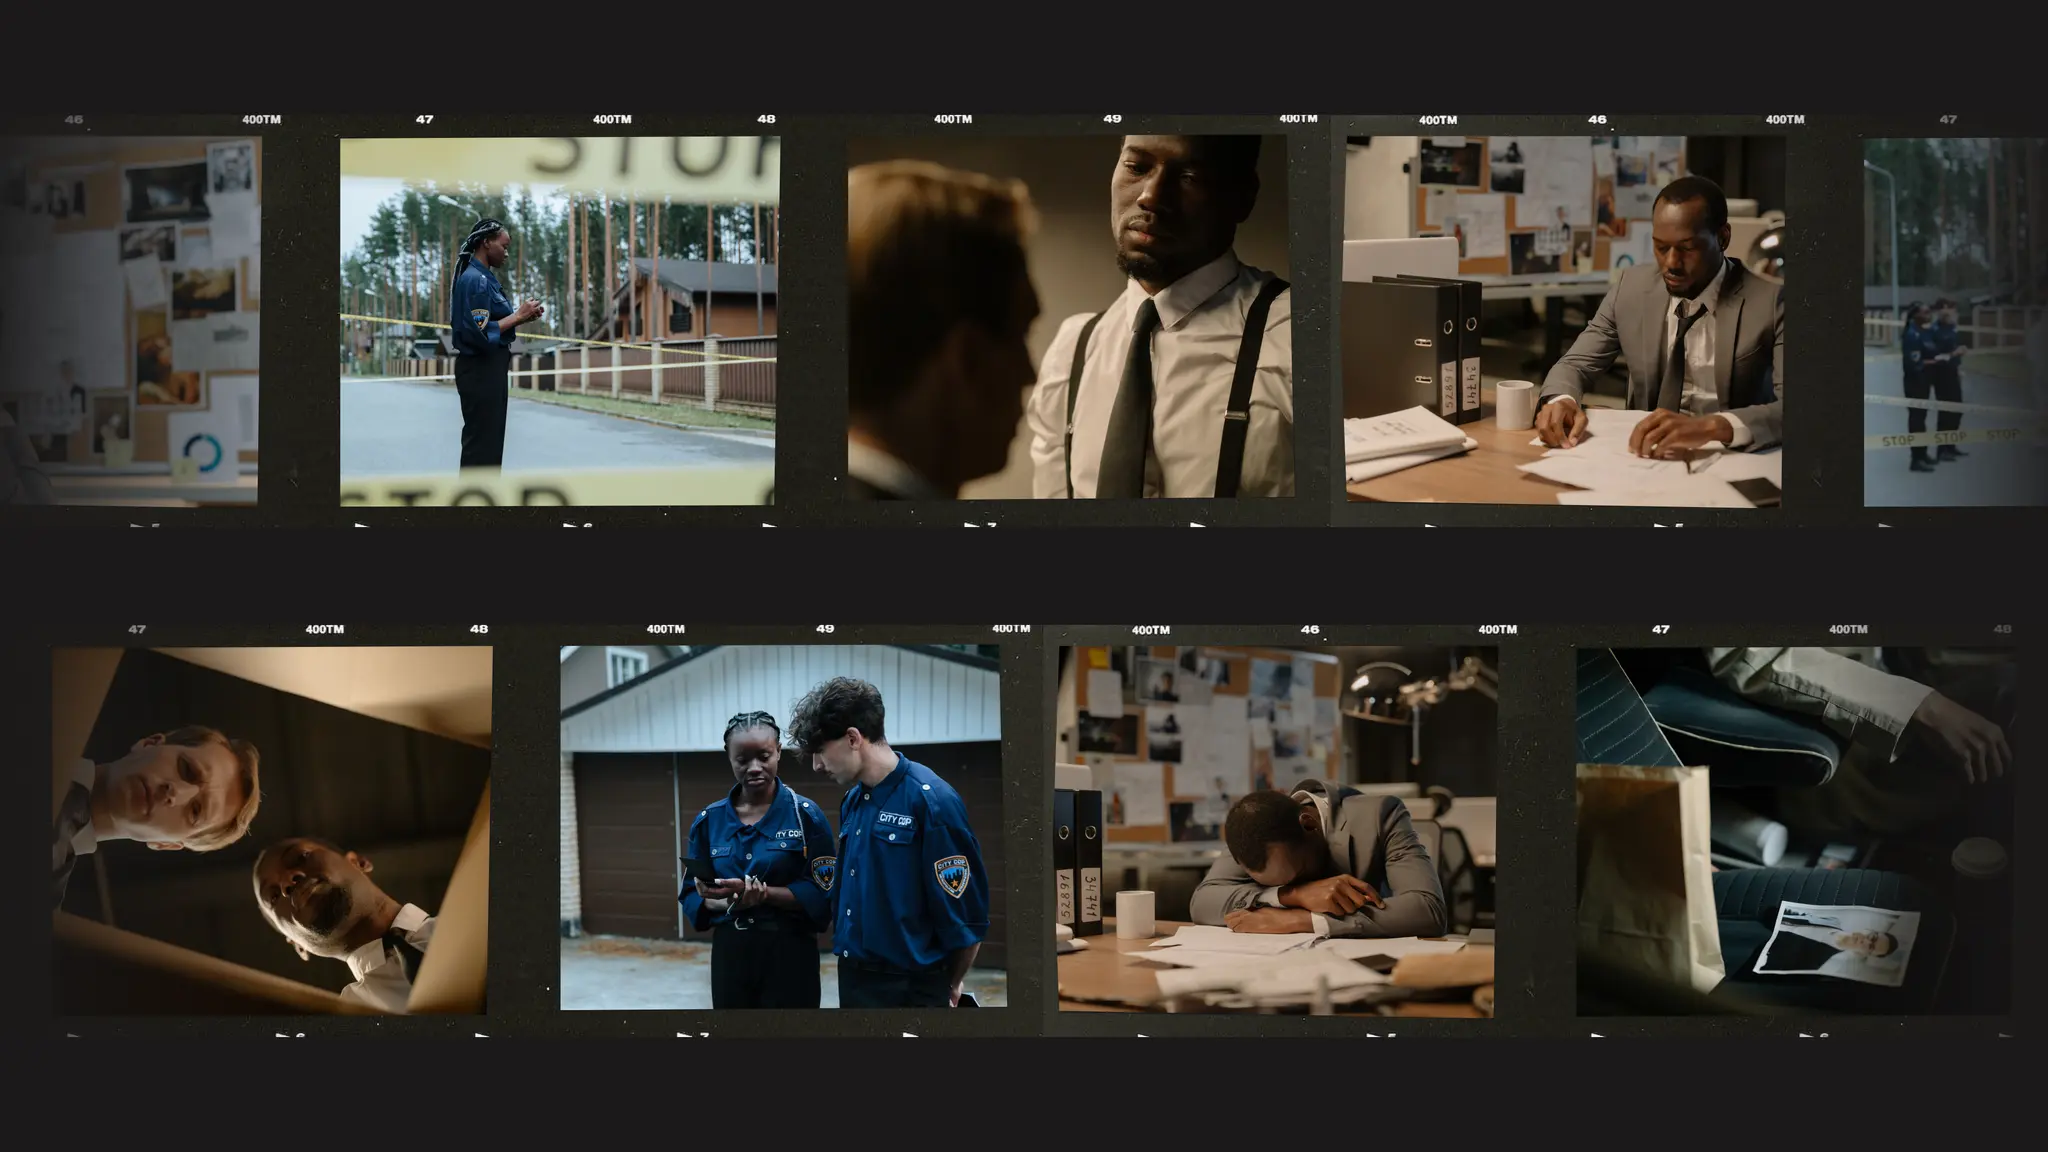
Task: Open photo of detective reviewing papers at desk
Action: coord(1563,320)
